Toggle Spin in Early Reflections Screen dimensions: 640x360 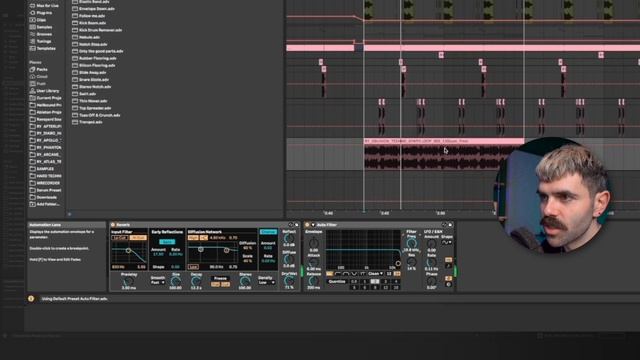167,242
